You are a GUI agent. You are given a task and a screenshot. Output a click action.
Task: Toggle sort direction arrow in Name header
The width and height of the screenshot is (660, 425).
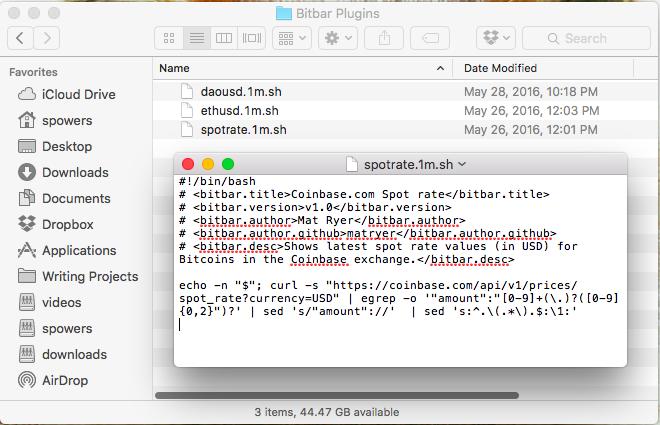point(440,68)
